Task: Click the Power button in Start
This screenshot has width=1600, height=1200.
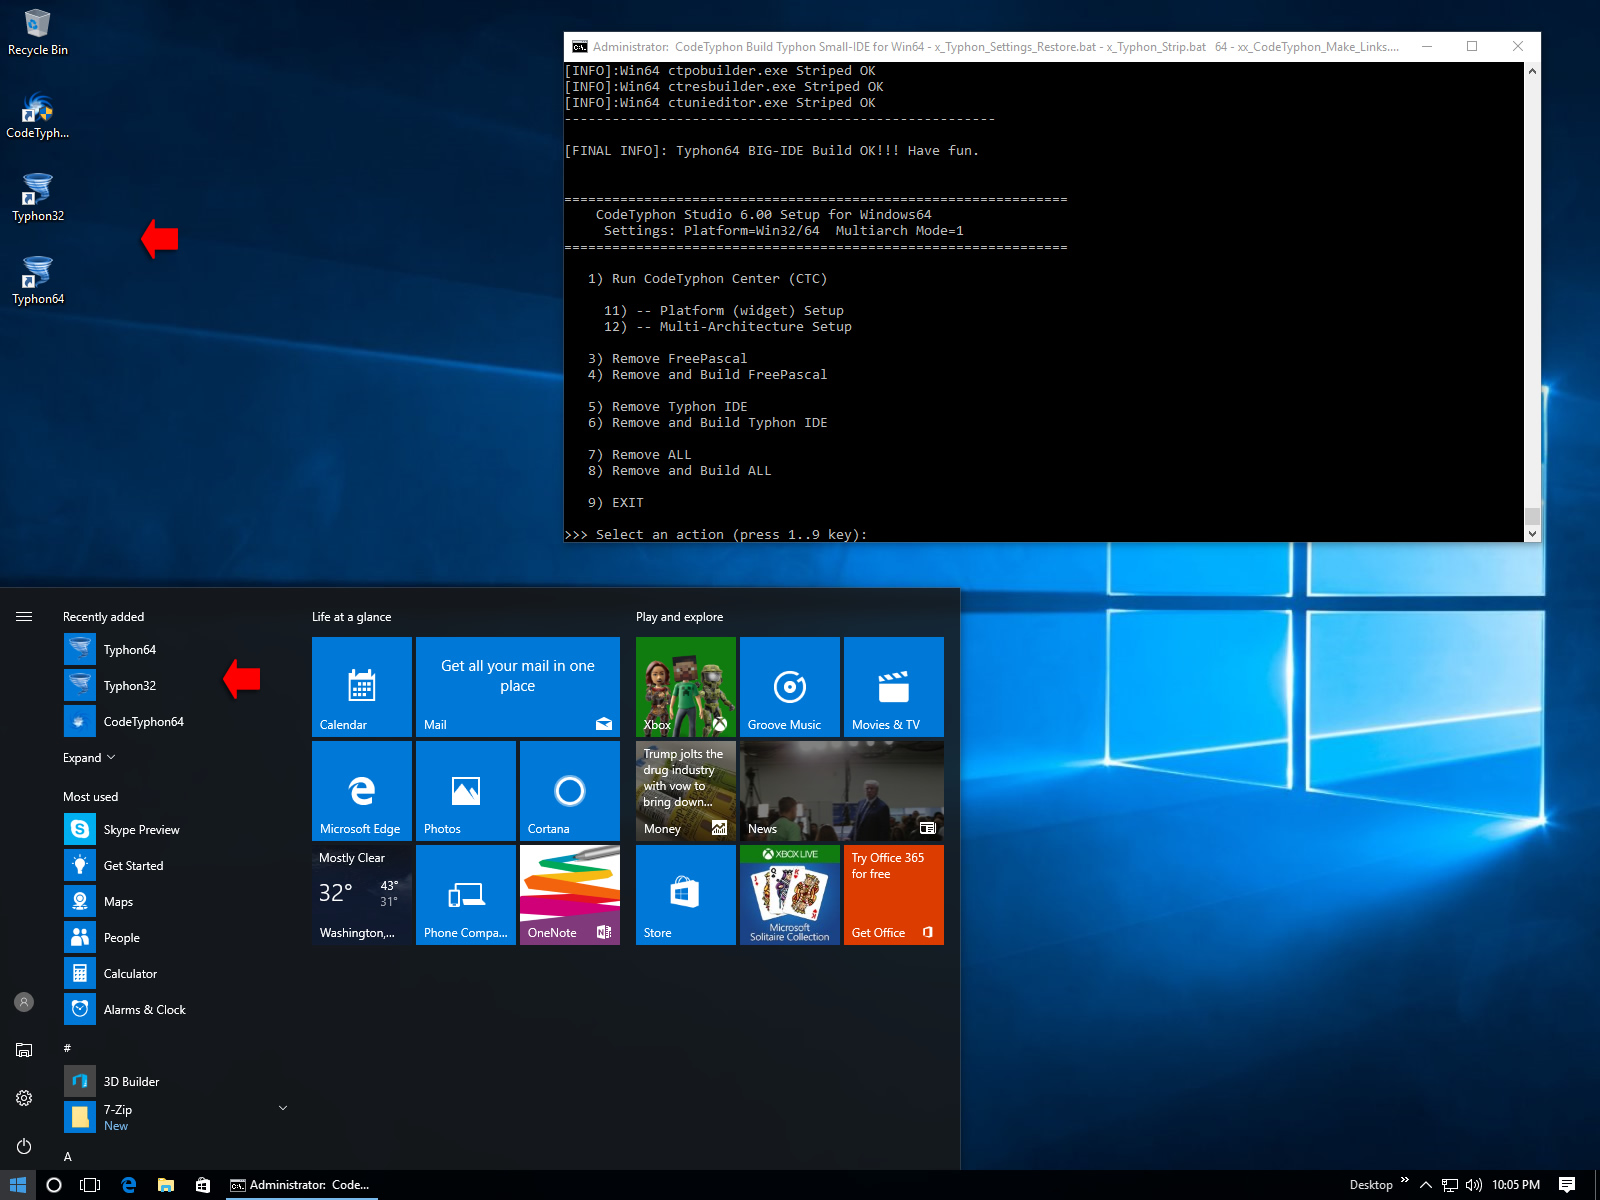Action: (x=24, y=1146)
